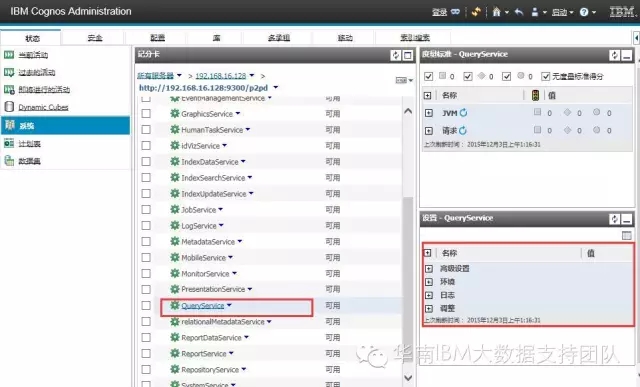Image resolution: width=640 pixels, height=387 pixels.
Task: Tick the checkbox for HumanTaskService
Action: pos(146,129)
